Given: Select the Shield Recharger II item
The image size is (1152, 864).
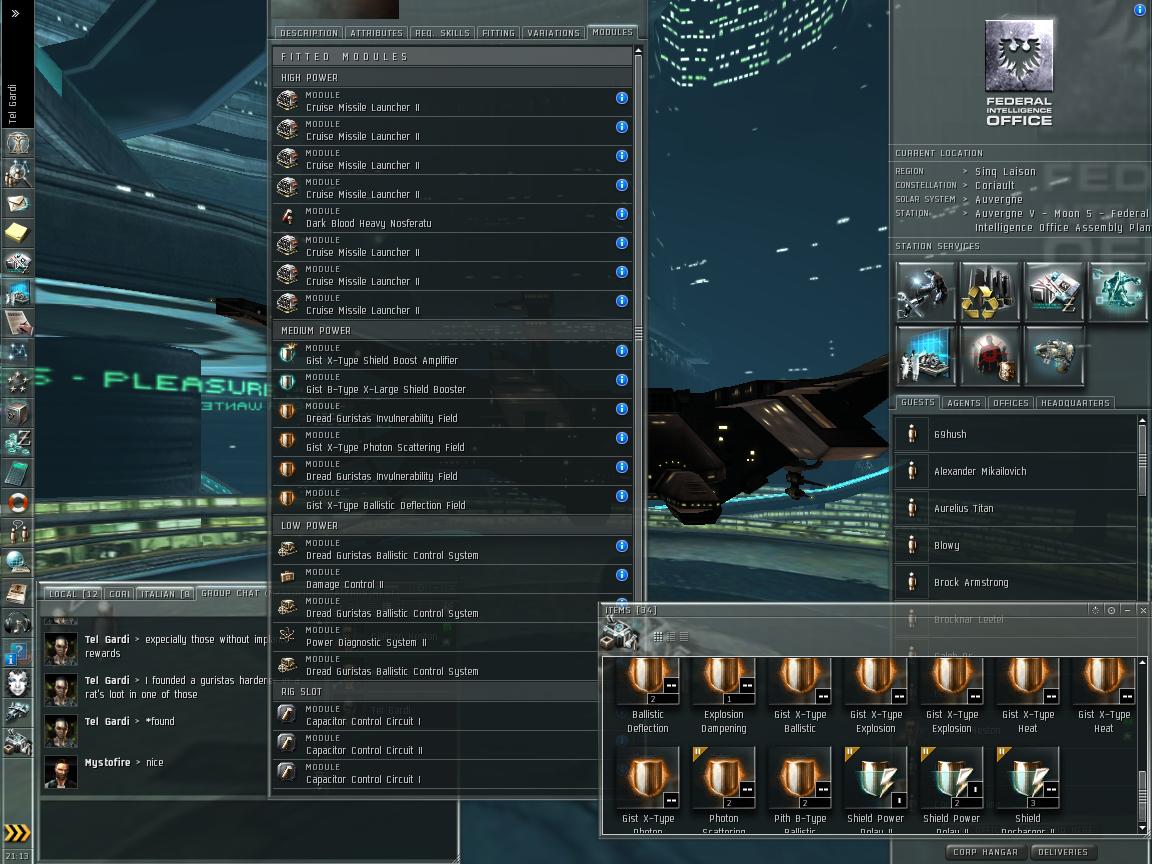Looking at the screenshot, I should [x=1027, y=791].
